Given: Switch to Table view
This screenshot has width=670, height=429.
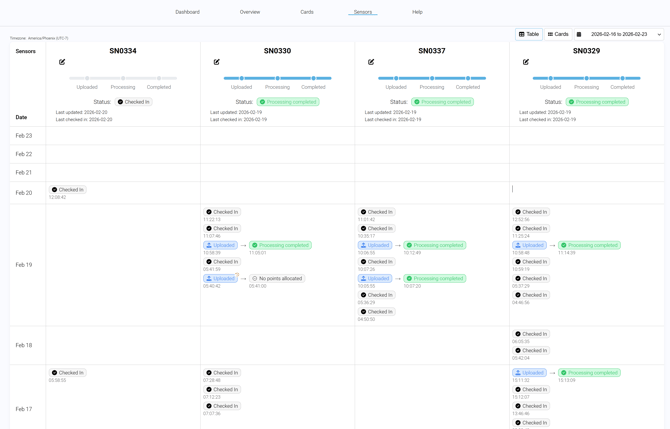Looking at the screenshot, I should click(529, 34).
